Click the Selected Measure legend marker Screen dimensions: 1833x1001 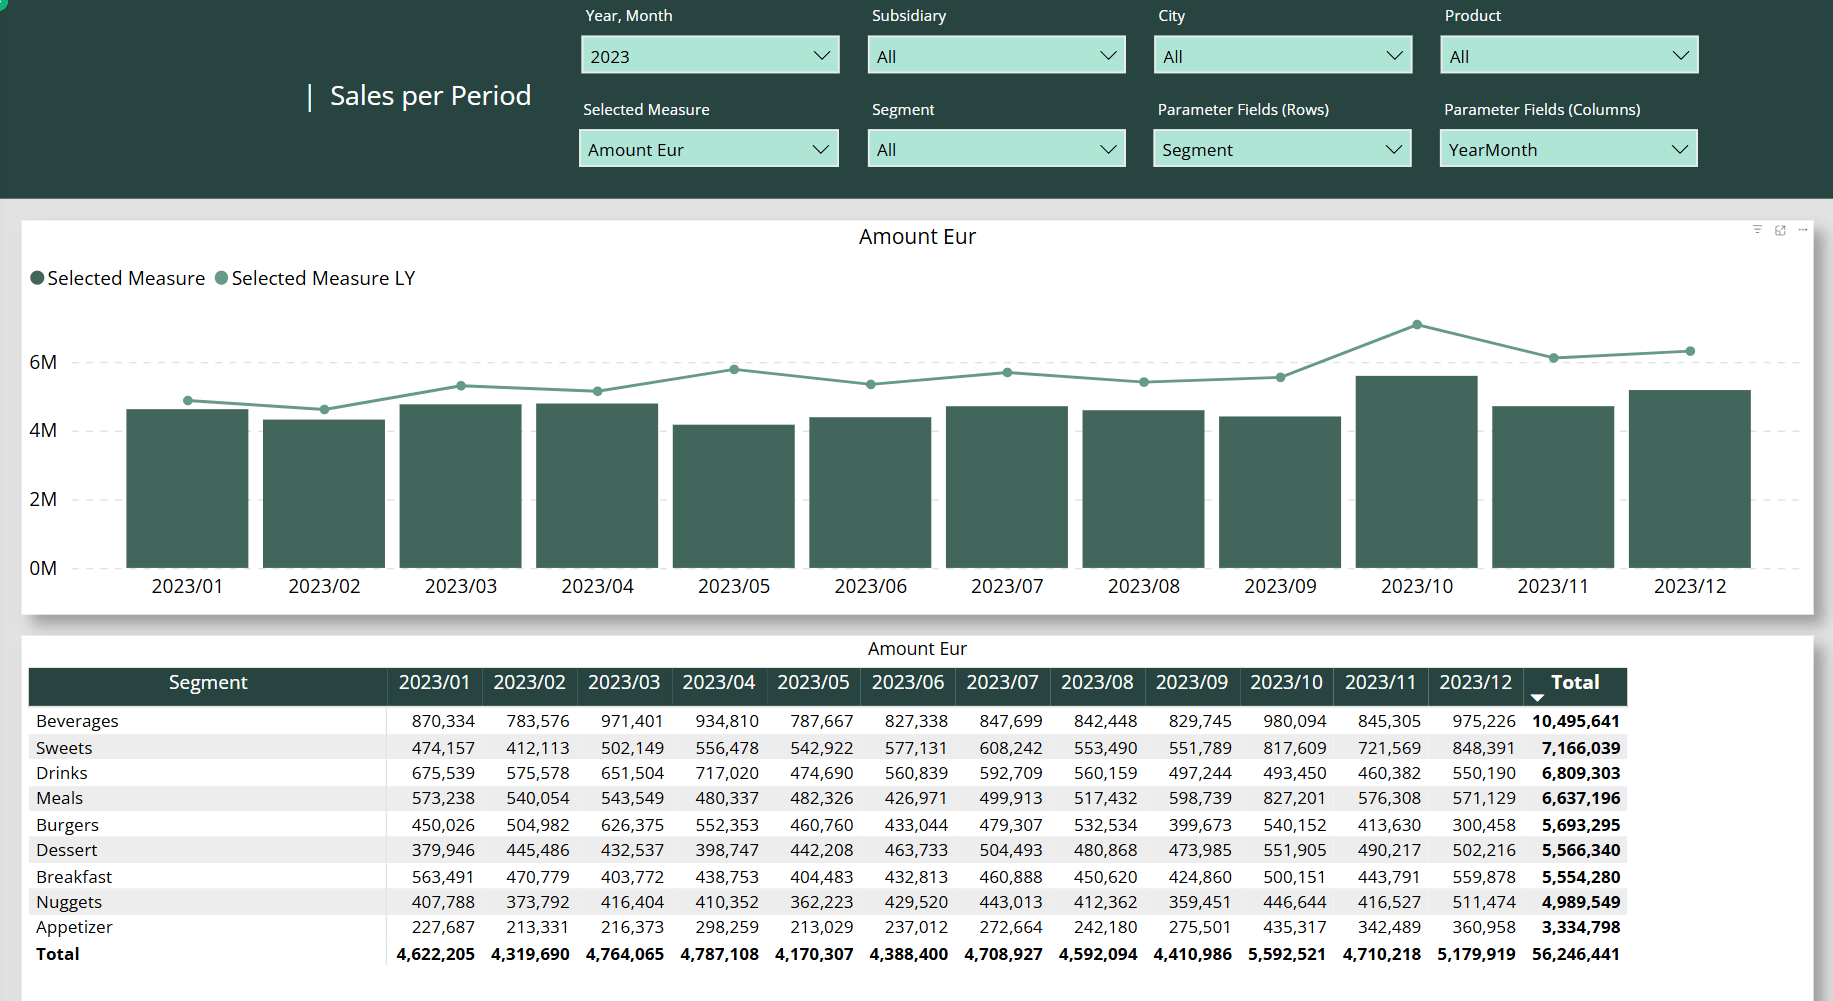click(37, 278)
